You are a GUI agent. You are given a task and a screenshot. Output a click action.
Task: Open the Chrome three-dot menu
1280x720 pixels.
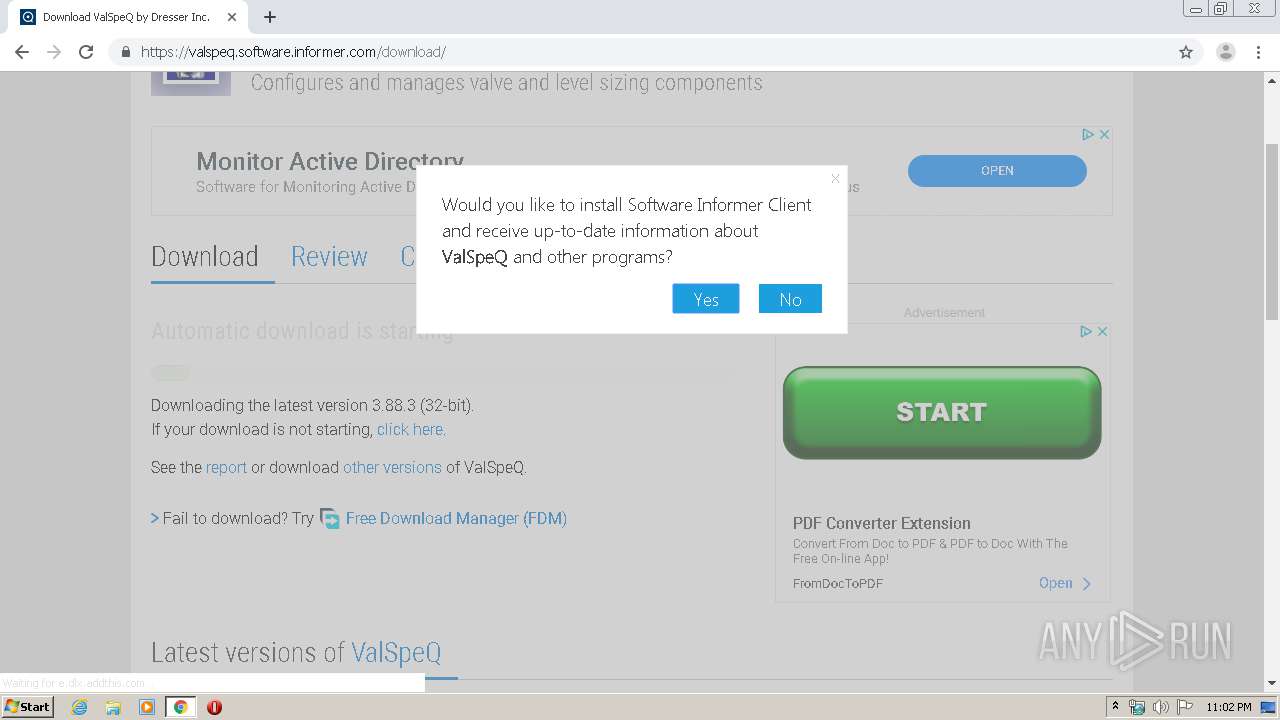click(1259, 52)
